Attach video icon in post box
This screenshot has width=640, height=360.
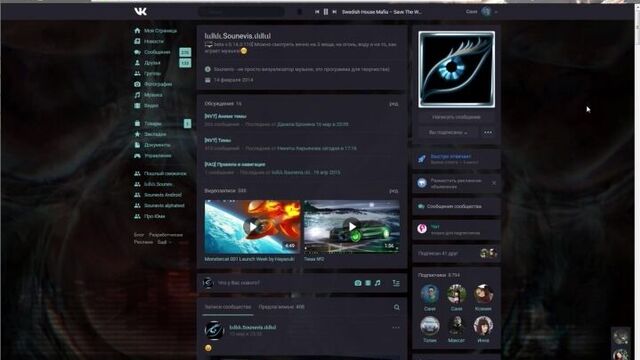[x=368, y=283]
